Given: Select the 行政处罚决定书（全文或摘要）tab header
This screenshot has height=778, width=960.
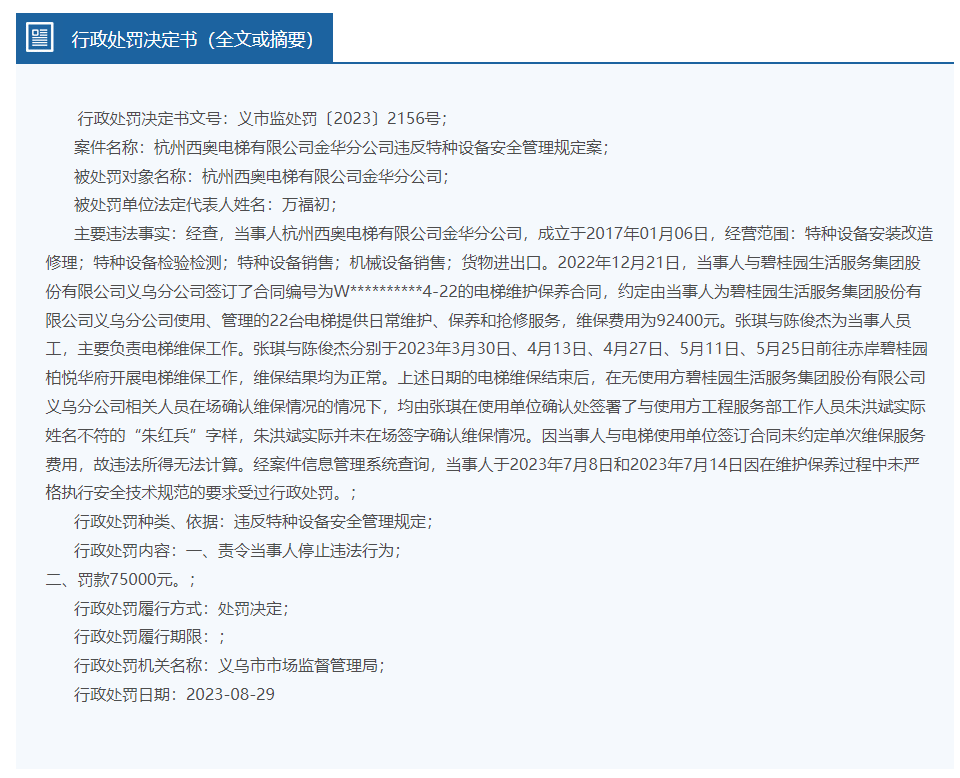Looking at the screenshot, I should coord(174,38).
